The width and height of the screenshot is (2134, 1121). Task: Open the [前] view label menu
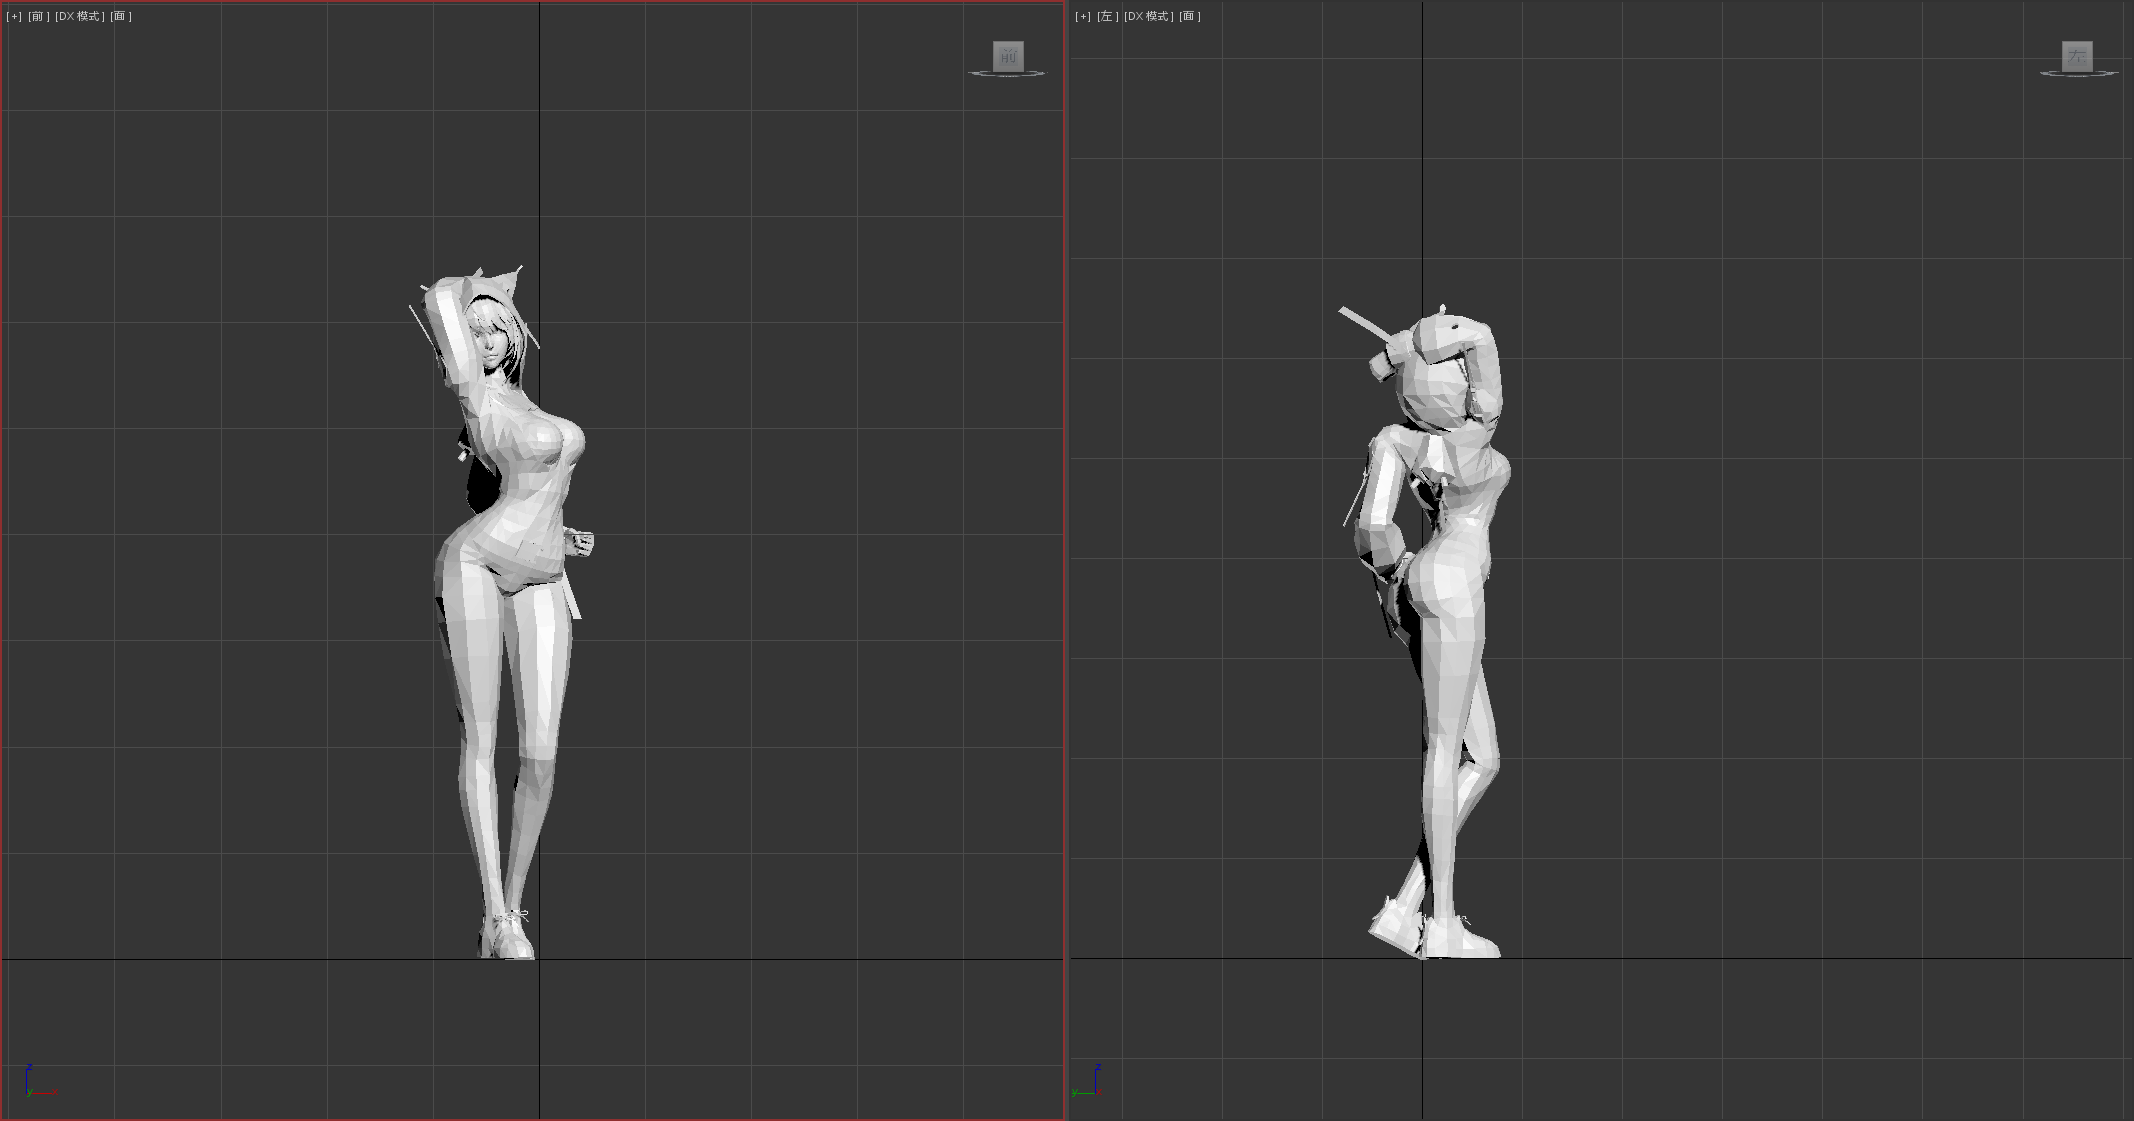(39, 16)
